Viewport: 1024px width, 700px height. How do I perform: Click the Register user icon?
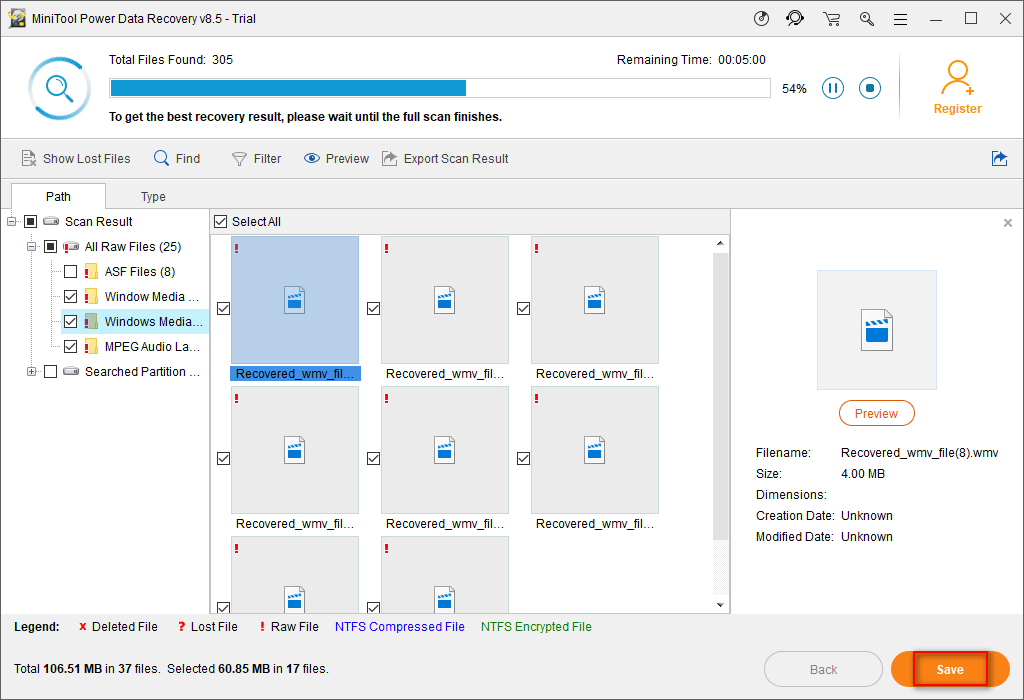tap(957, 78)
